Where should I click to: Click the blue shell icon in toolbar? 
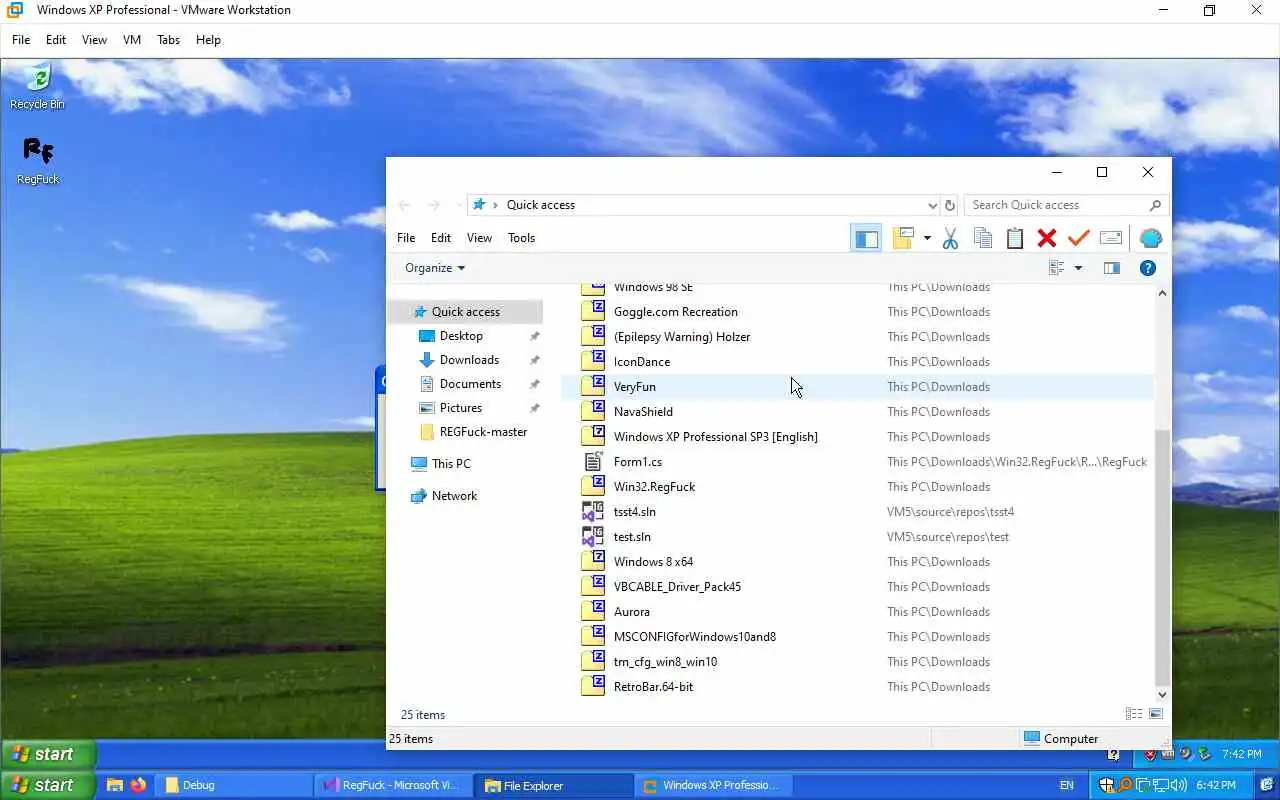click(x=1151, y=238)
